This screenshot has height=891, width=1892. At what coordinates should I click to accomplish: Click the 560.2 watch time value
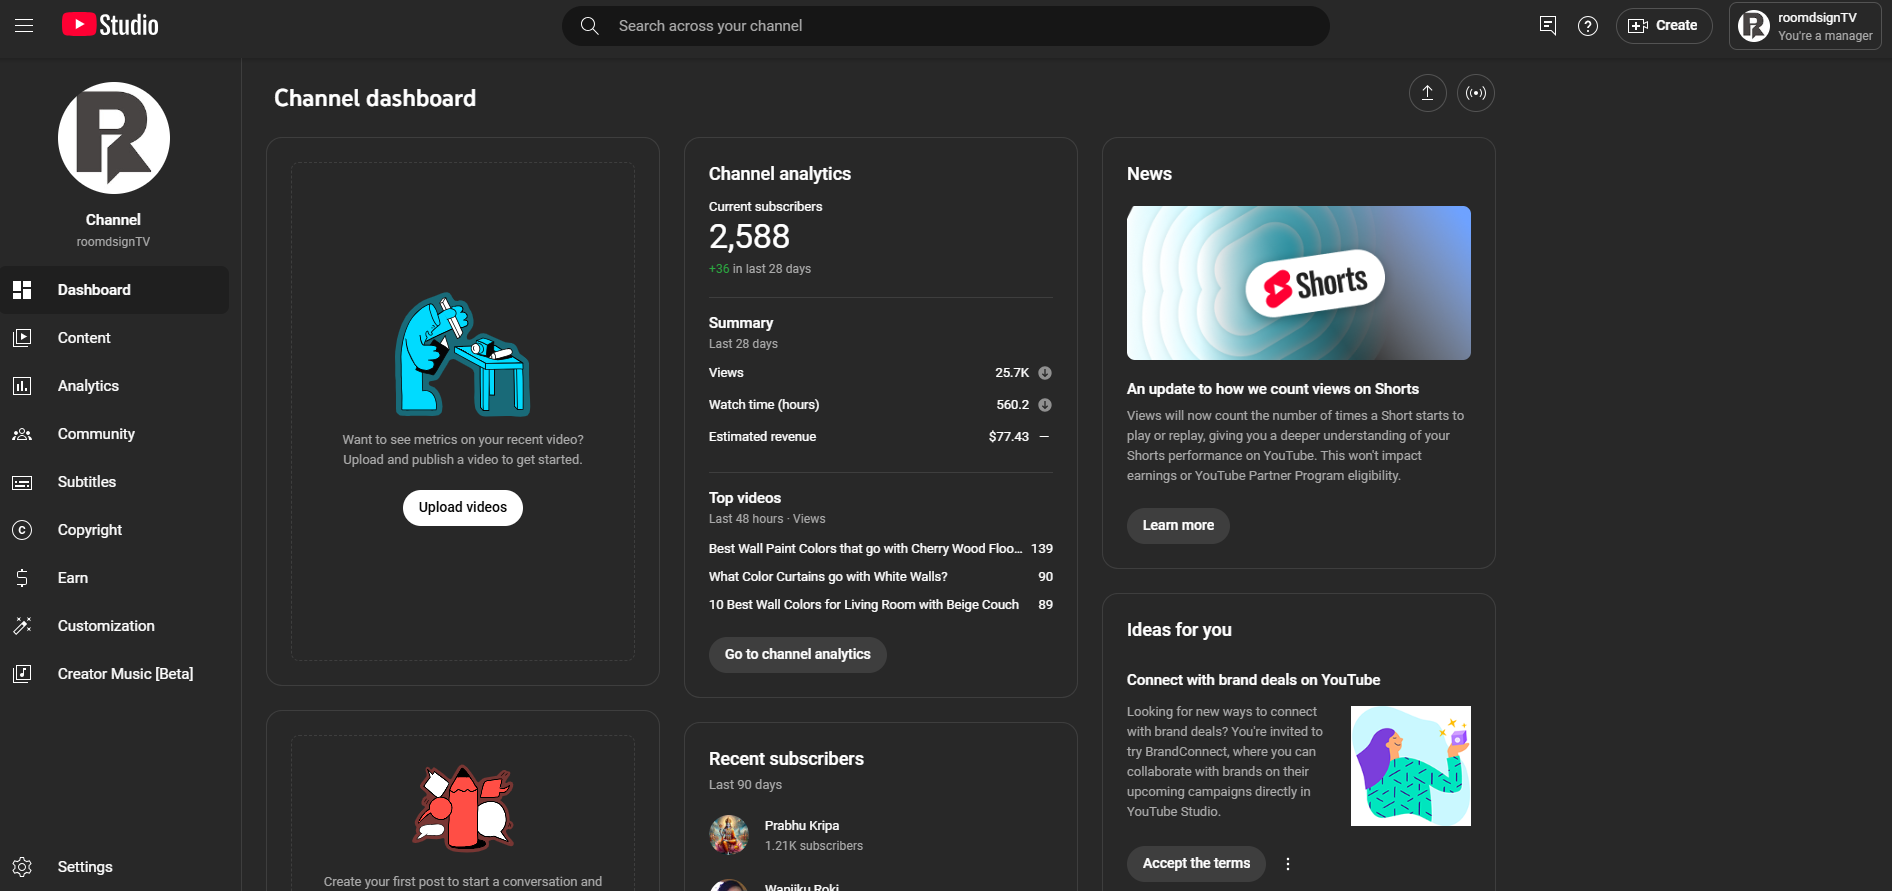(1013, 405)
